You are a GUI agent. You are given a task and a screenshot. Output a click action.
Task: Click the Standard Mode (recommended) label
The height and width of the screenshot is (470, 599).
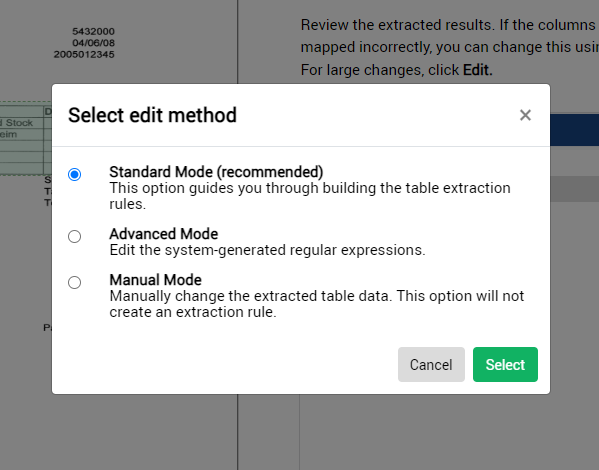point(216,172)
